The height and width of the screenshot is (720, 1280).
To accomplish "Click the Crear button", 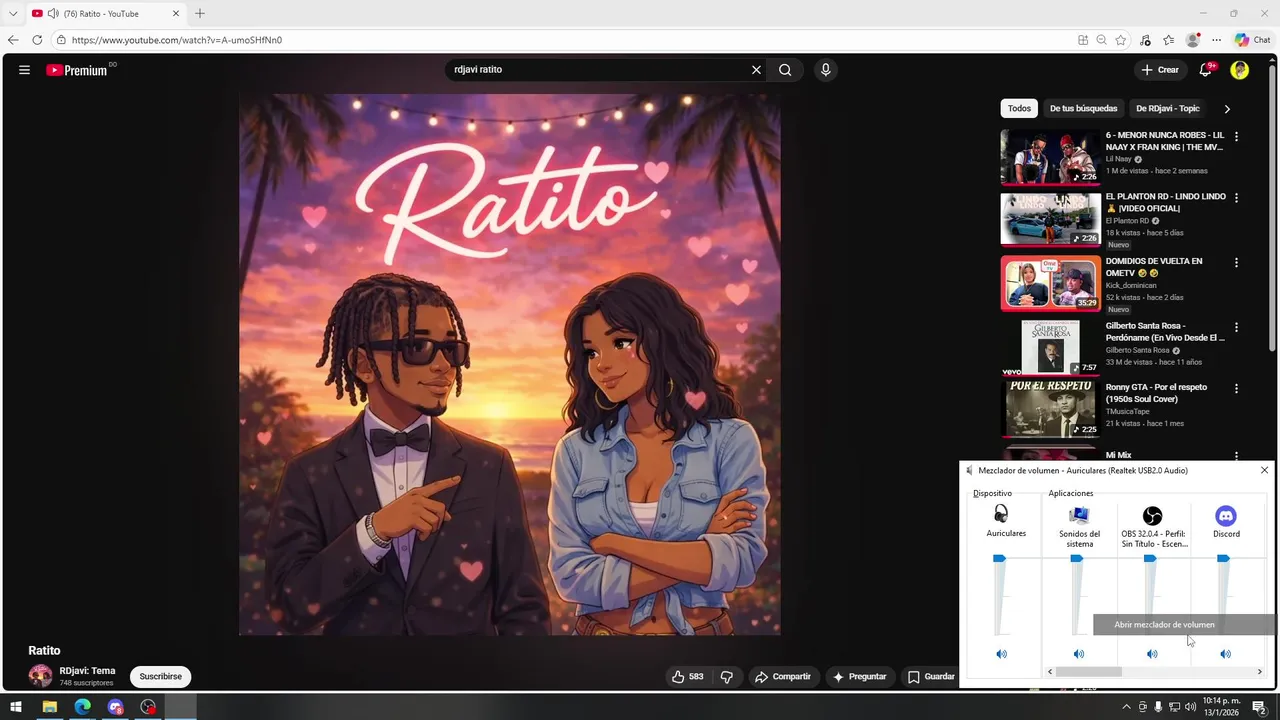I will [x=1160, y=70].
